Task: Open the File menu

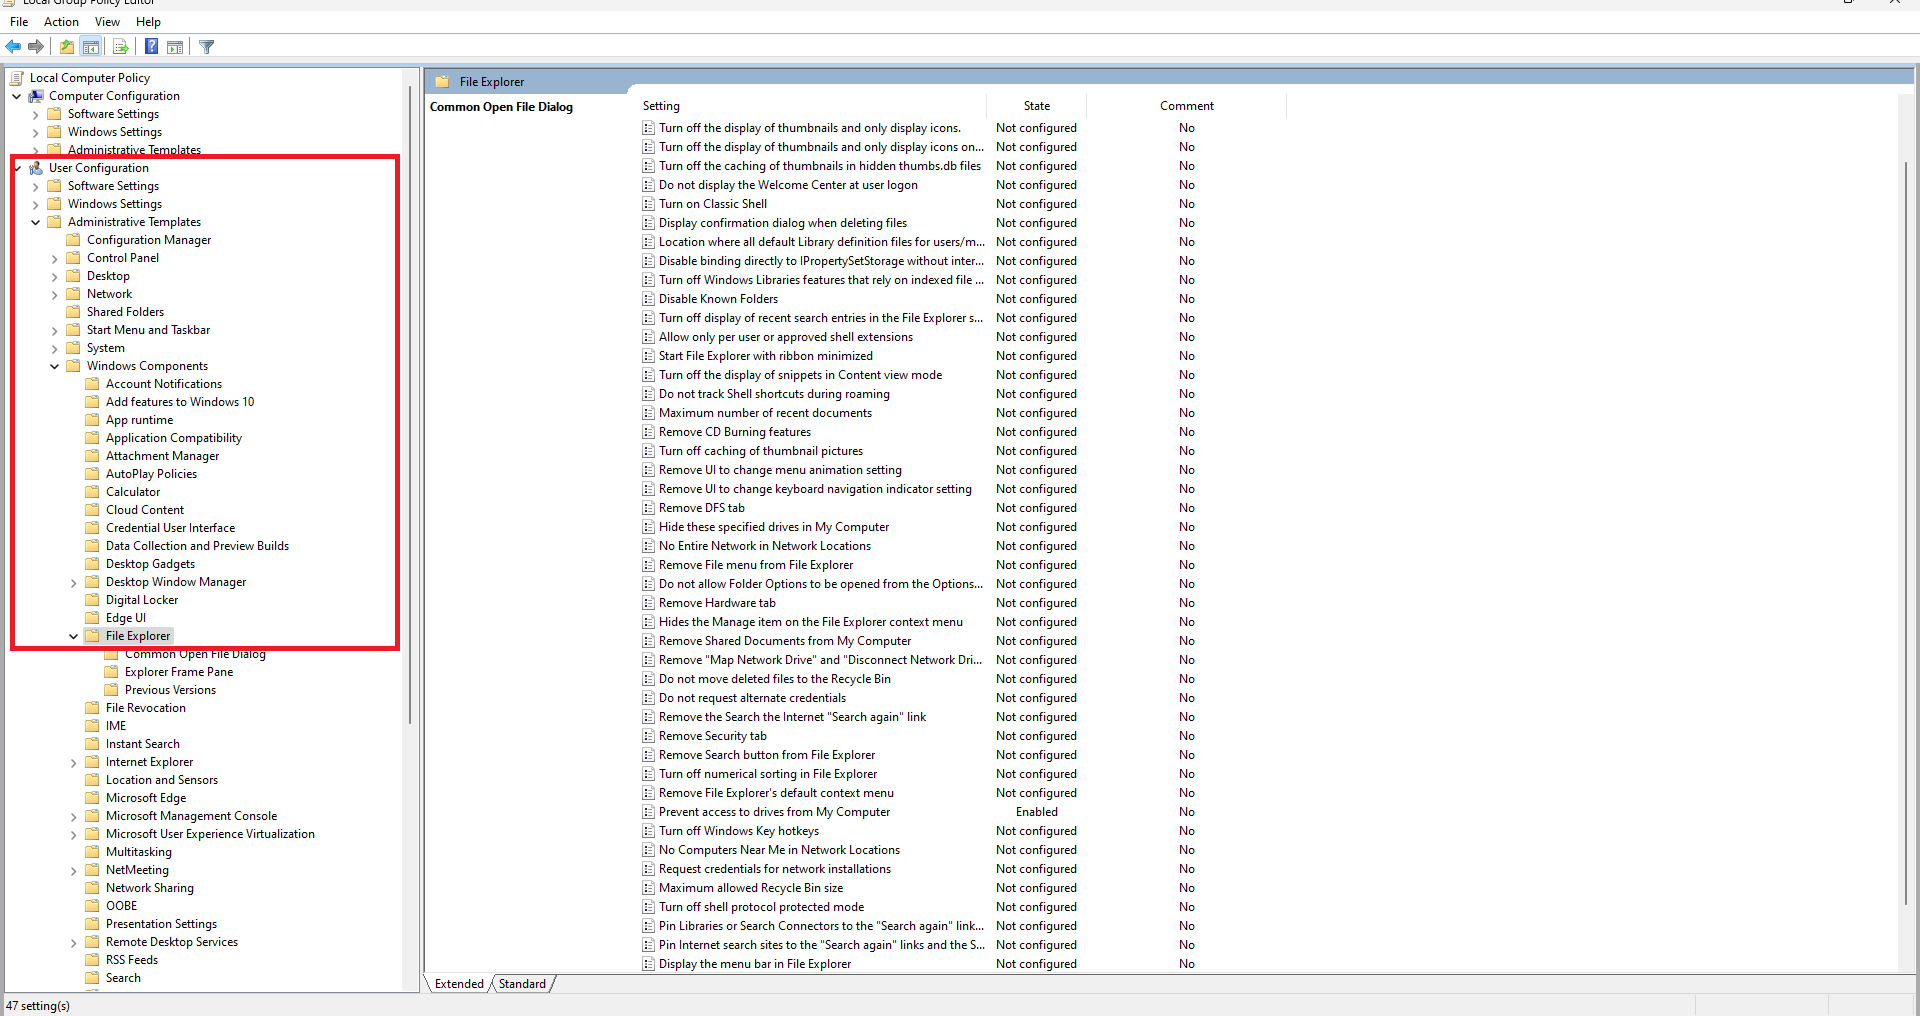Action: click(19, 22)
